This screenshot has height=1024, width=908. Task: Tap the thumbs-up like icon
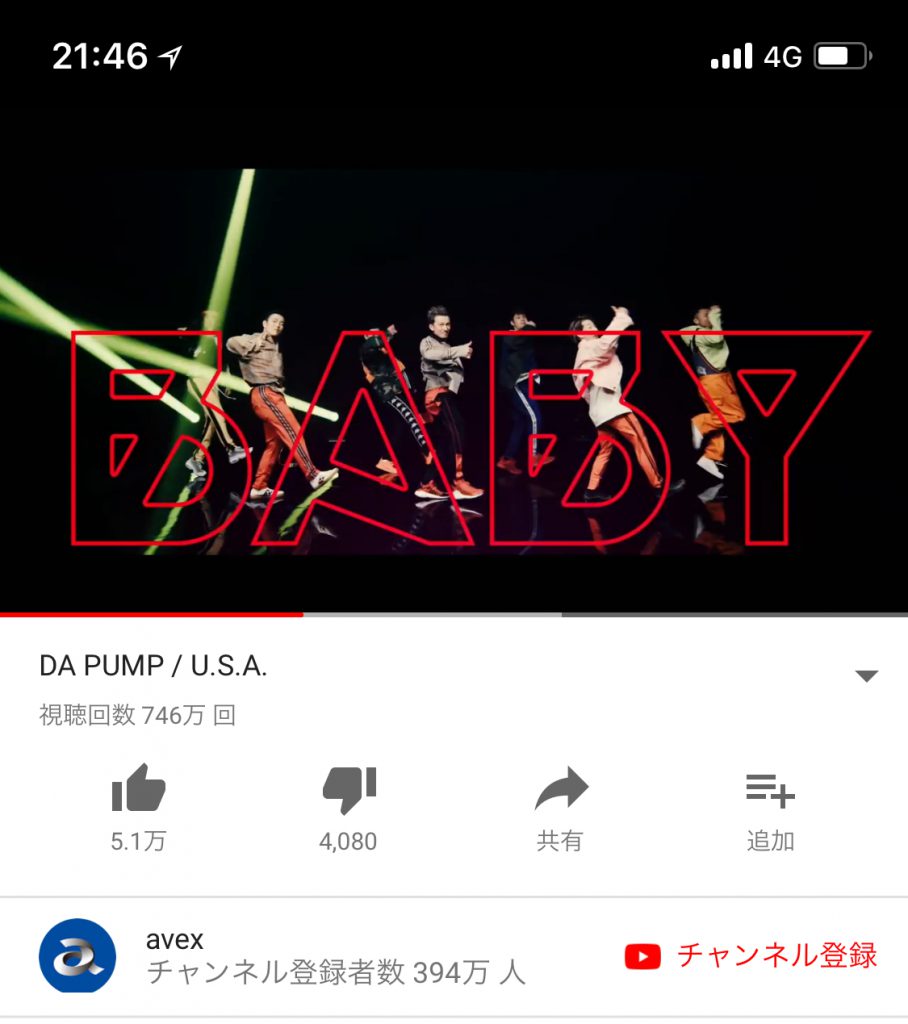[x=138, y=788]
